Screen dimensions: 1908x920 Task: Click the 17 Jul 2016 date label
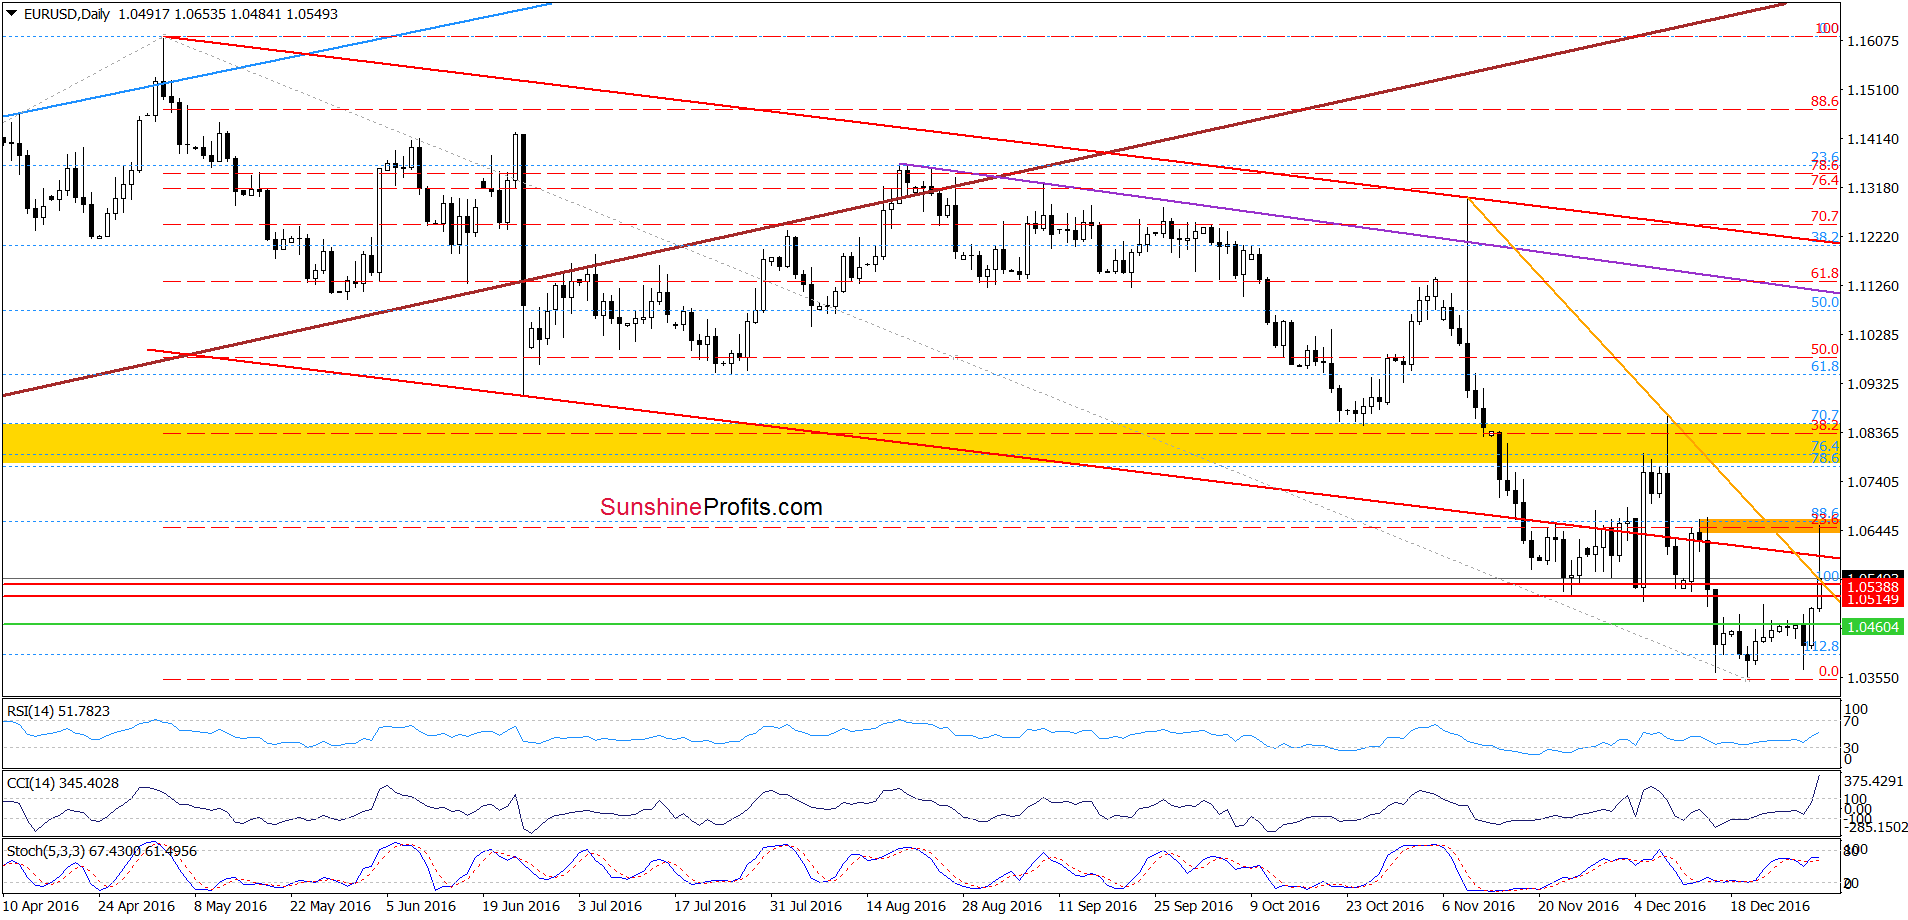tap(710, 906)
